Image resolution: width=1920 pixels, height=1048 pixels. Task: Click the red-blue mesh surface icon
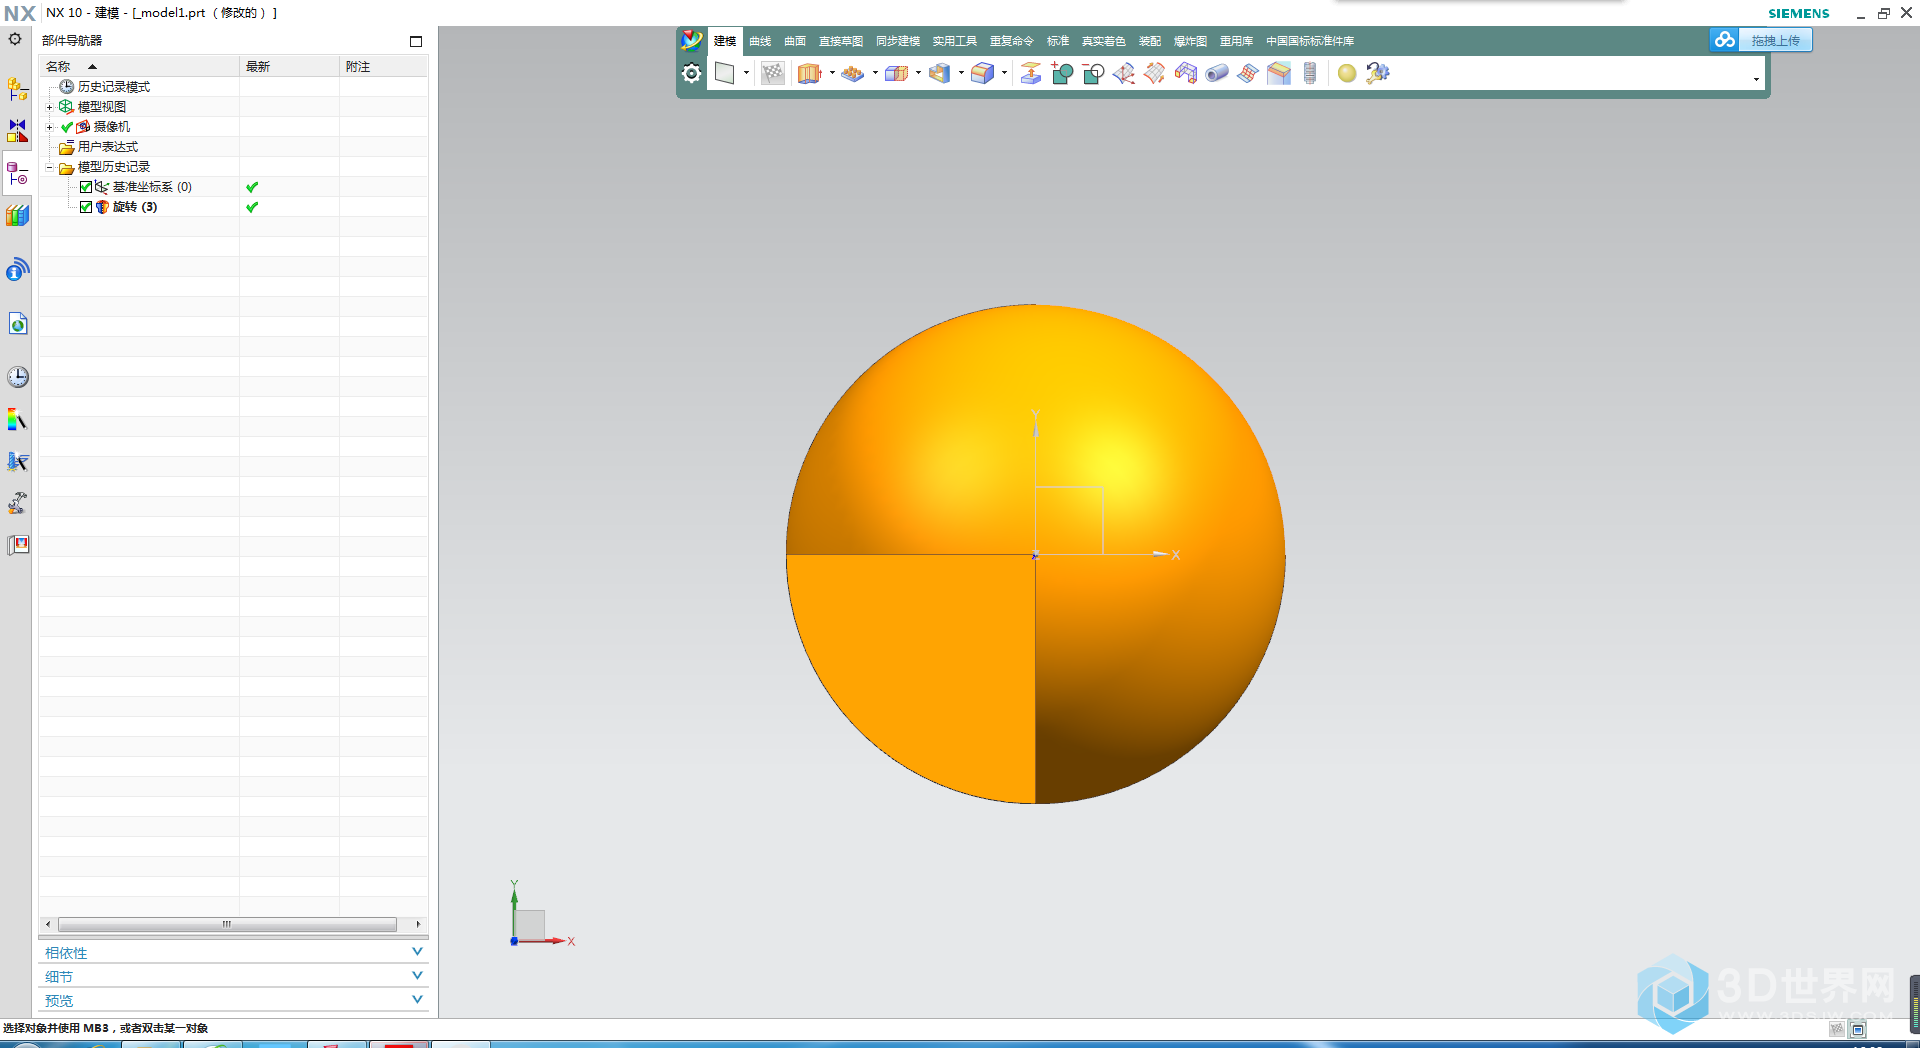[x=1248, y=73]
